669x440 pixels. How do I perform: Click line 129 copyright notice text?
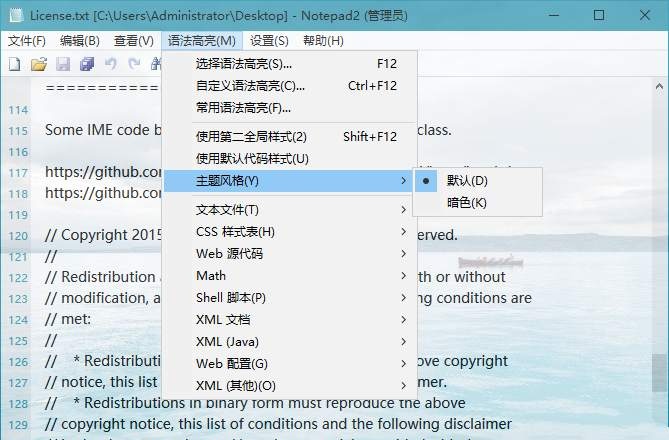click(x=278, y=424)
